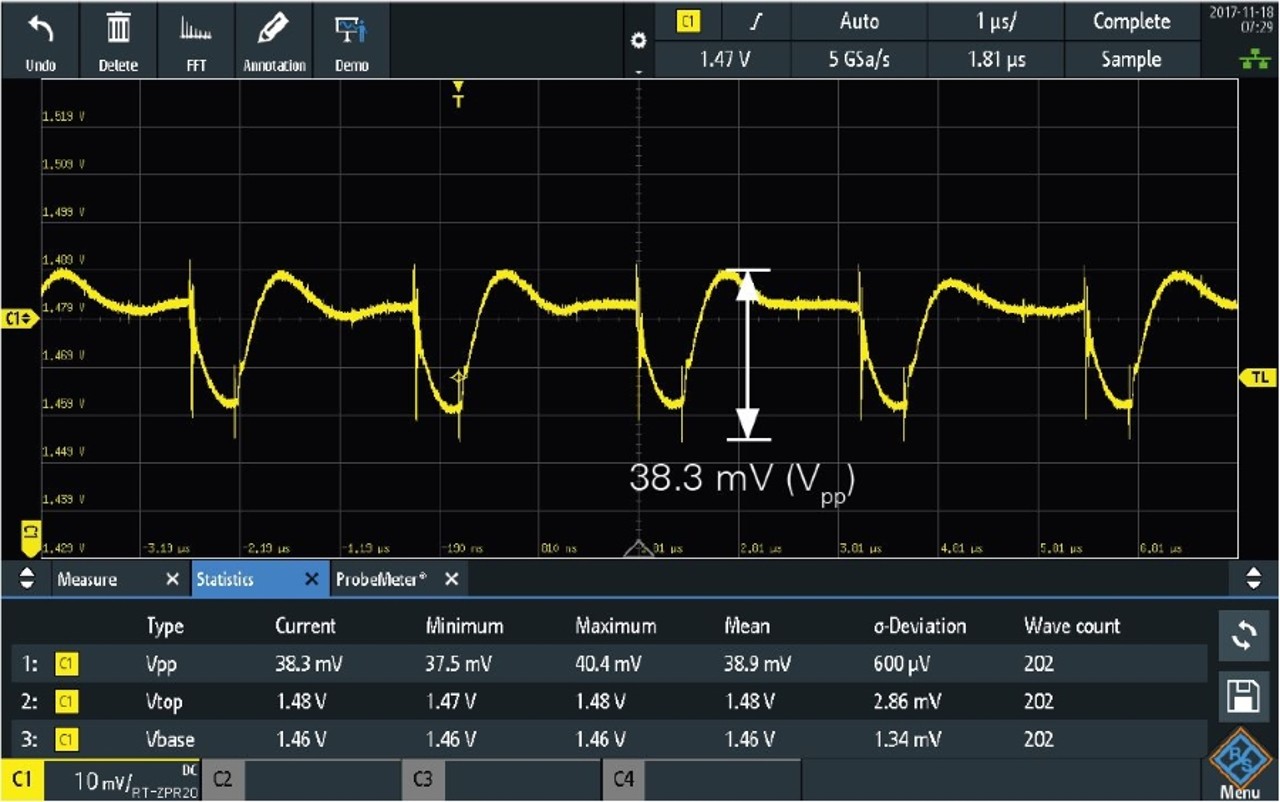Click the Mean column header
The height and width of the screenshot is (802, 1280).
click(747, 627)
